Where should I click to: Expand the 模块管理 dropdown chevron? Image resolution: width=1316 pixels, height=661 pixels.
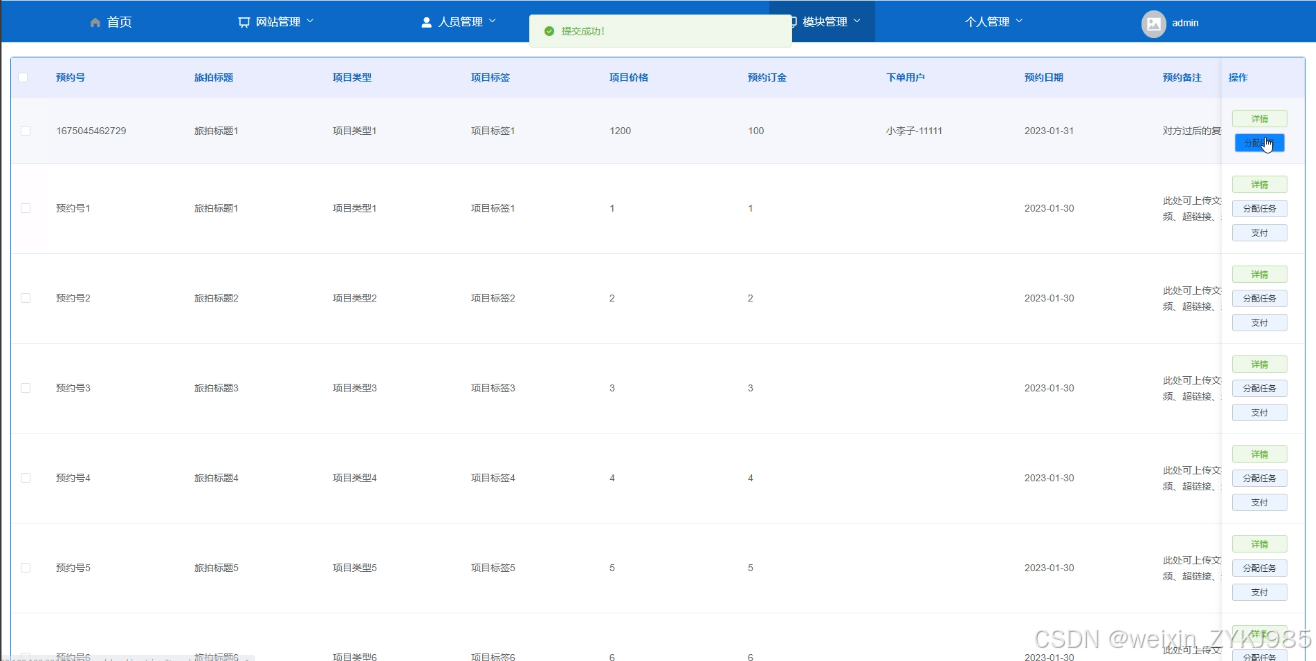tap(857, 21)
